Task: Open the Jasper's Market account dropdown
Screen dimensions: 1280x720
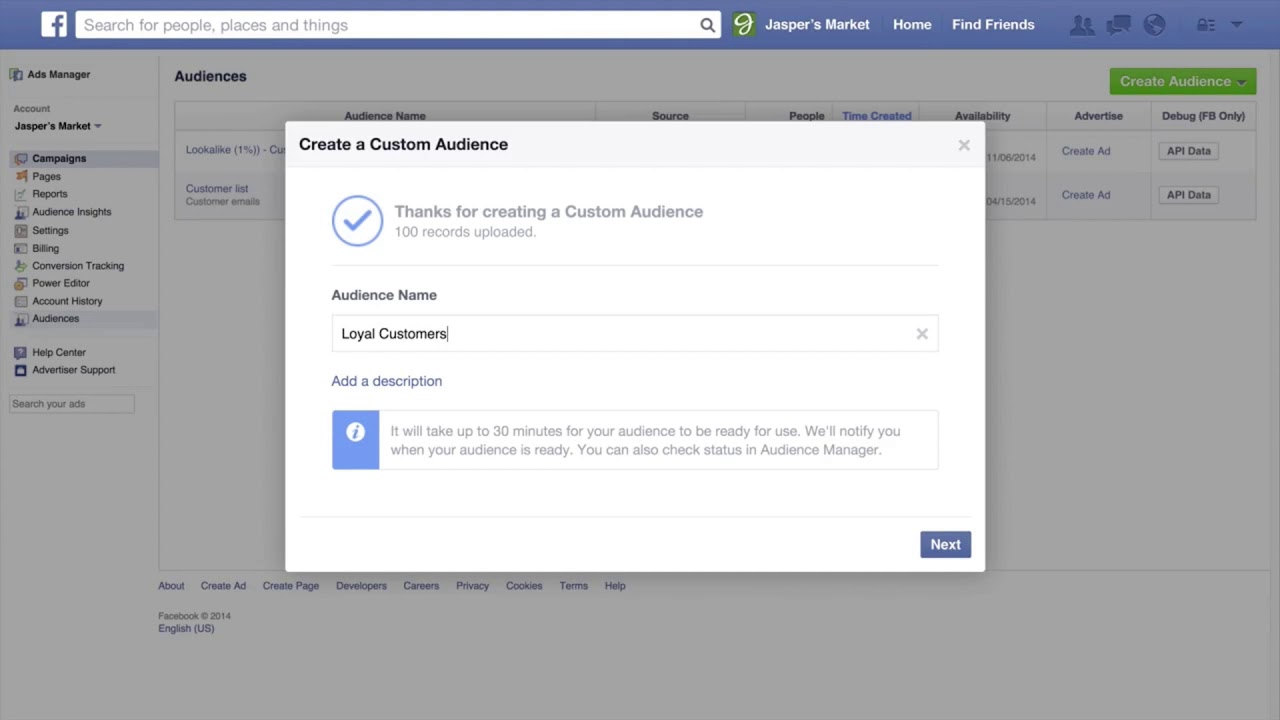Action: pos(58,126)
